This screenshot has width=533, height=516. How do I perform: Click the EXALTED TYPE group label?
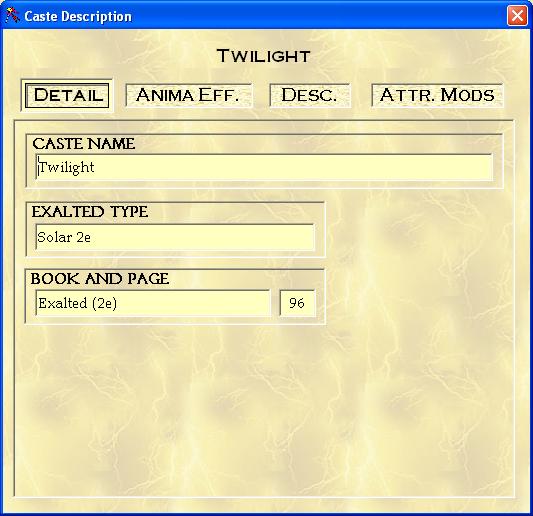click(x=90, y=212)
